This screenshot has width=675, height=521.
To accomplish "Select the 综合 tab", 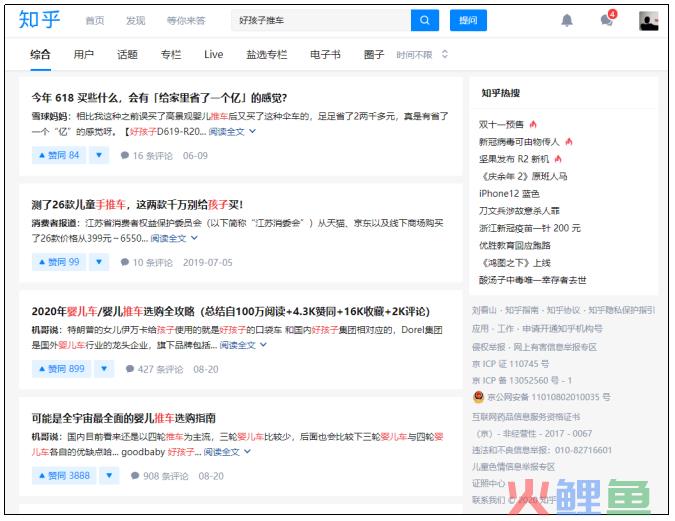I will click(x=40, y=55).
